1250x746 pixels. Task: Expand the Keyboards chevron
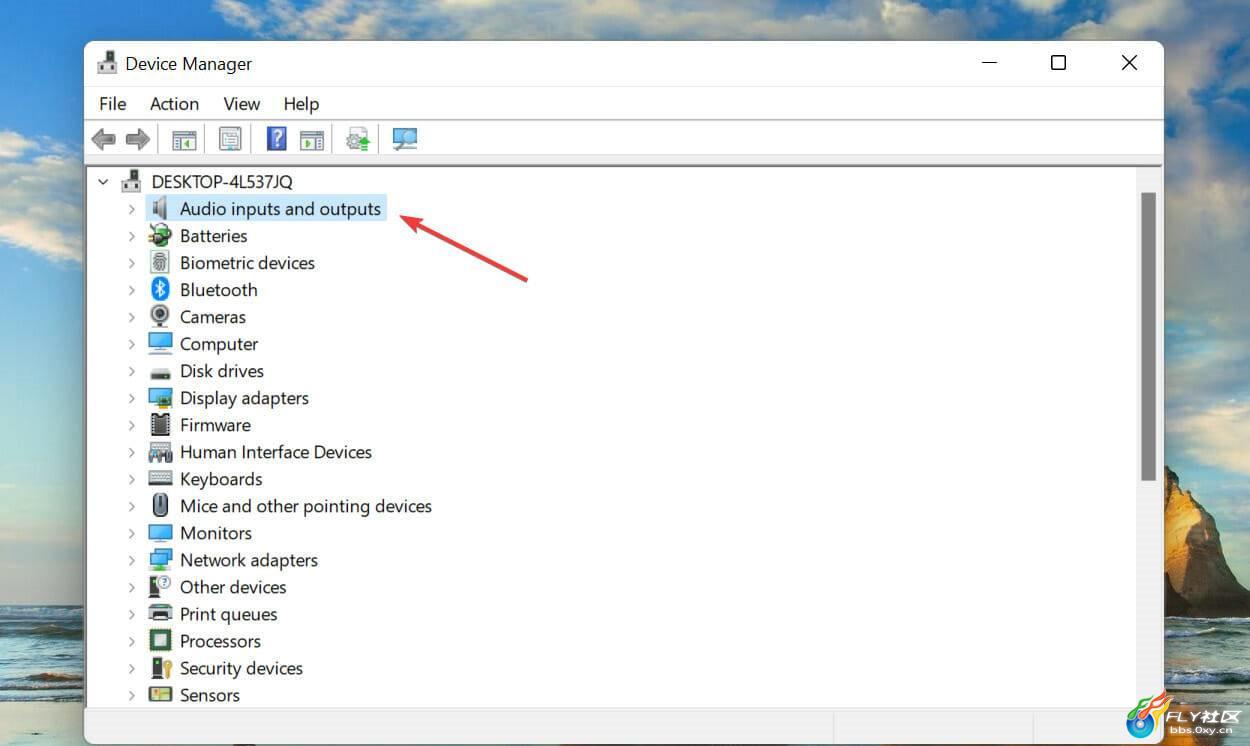pos(131,479)
